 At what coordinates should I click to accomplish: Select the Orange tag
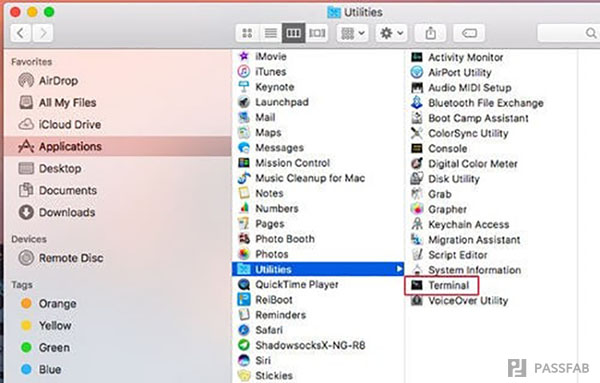coord(48,303)
